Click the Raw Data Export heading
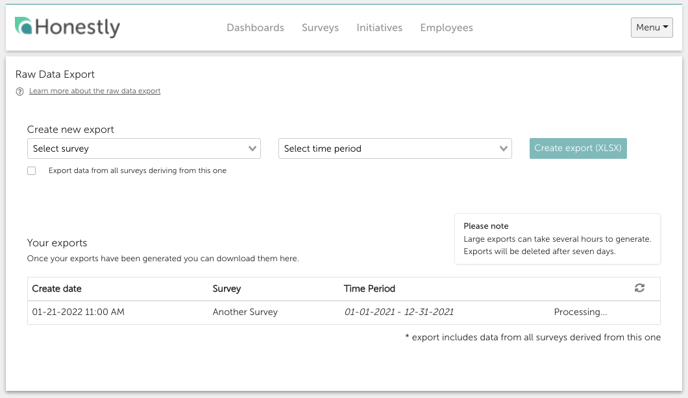This screenshot has width=688, height=398. pyautogui.click(x=55, y=74)
